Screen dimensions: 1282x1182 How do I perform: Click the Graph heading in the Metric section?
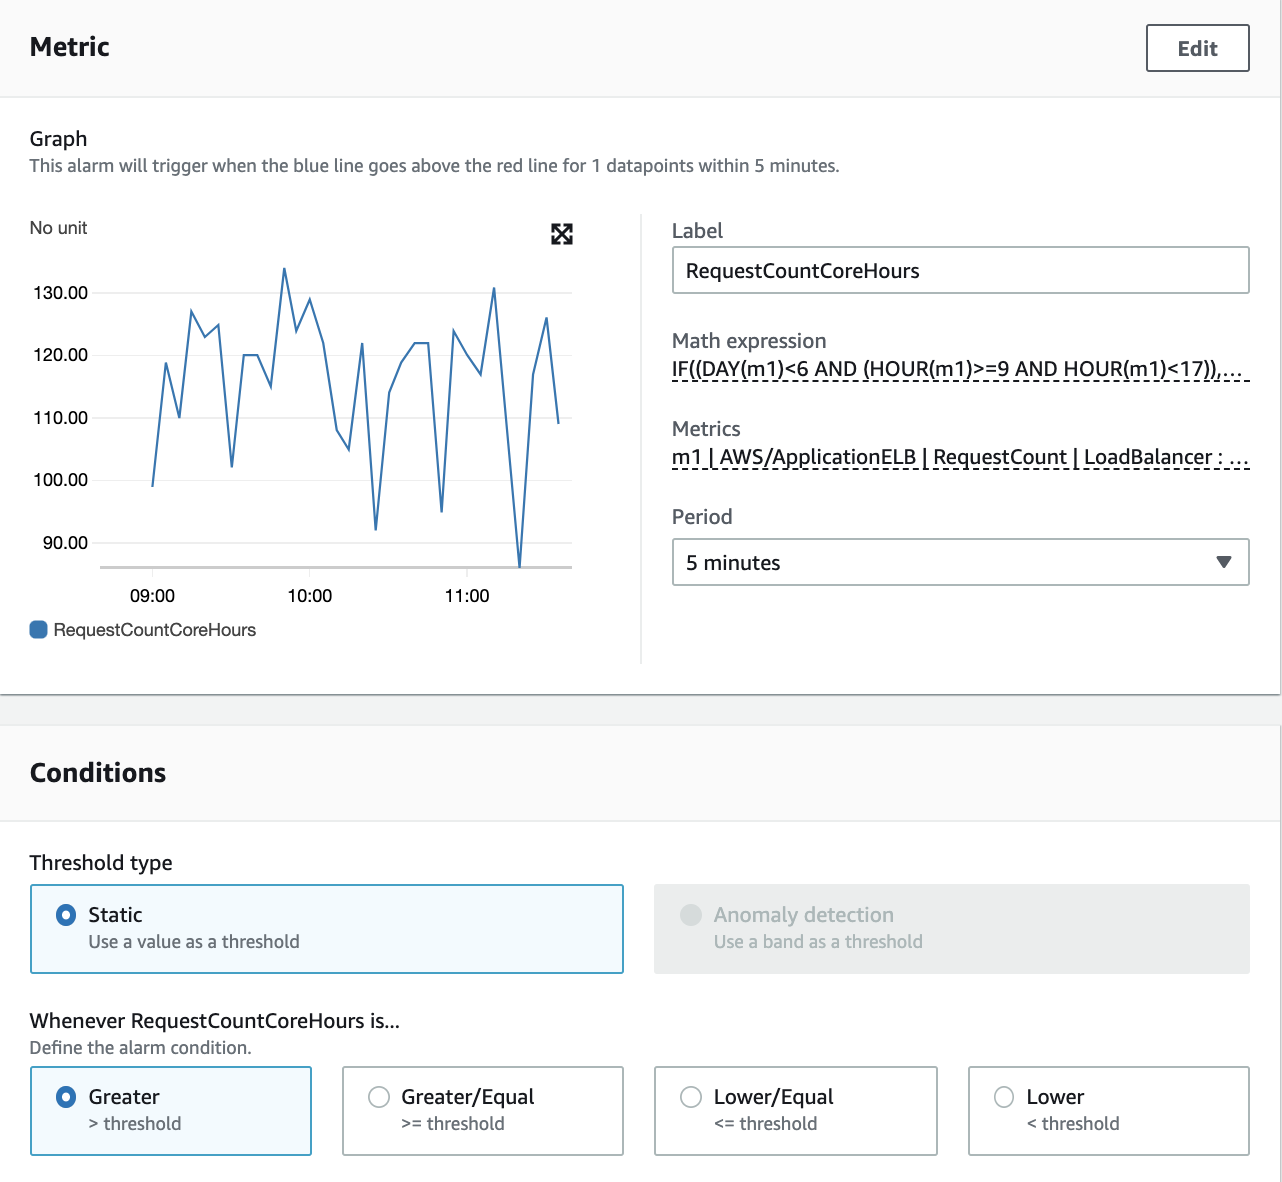[57, 138]
